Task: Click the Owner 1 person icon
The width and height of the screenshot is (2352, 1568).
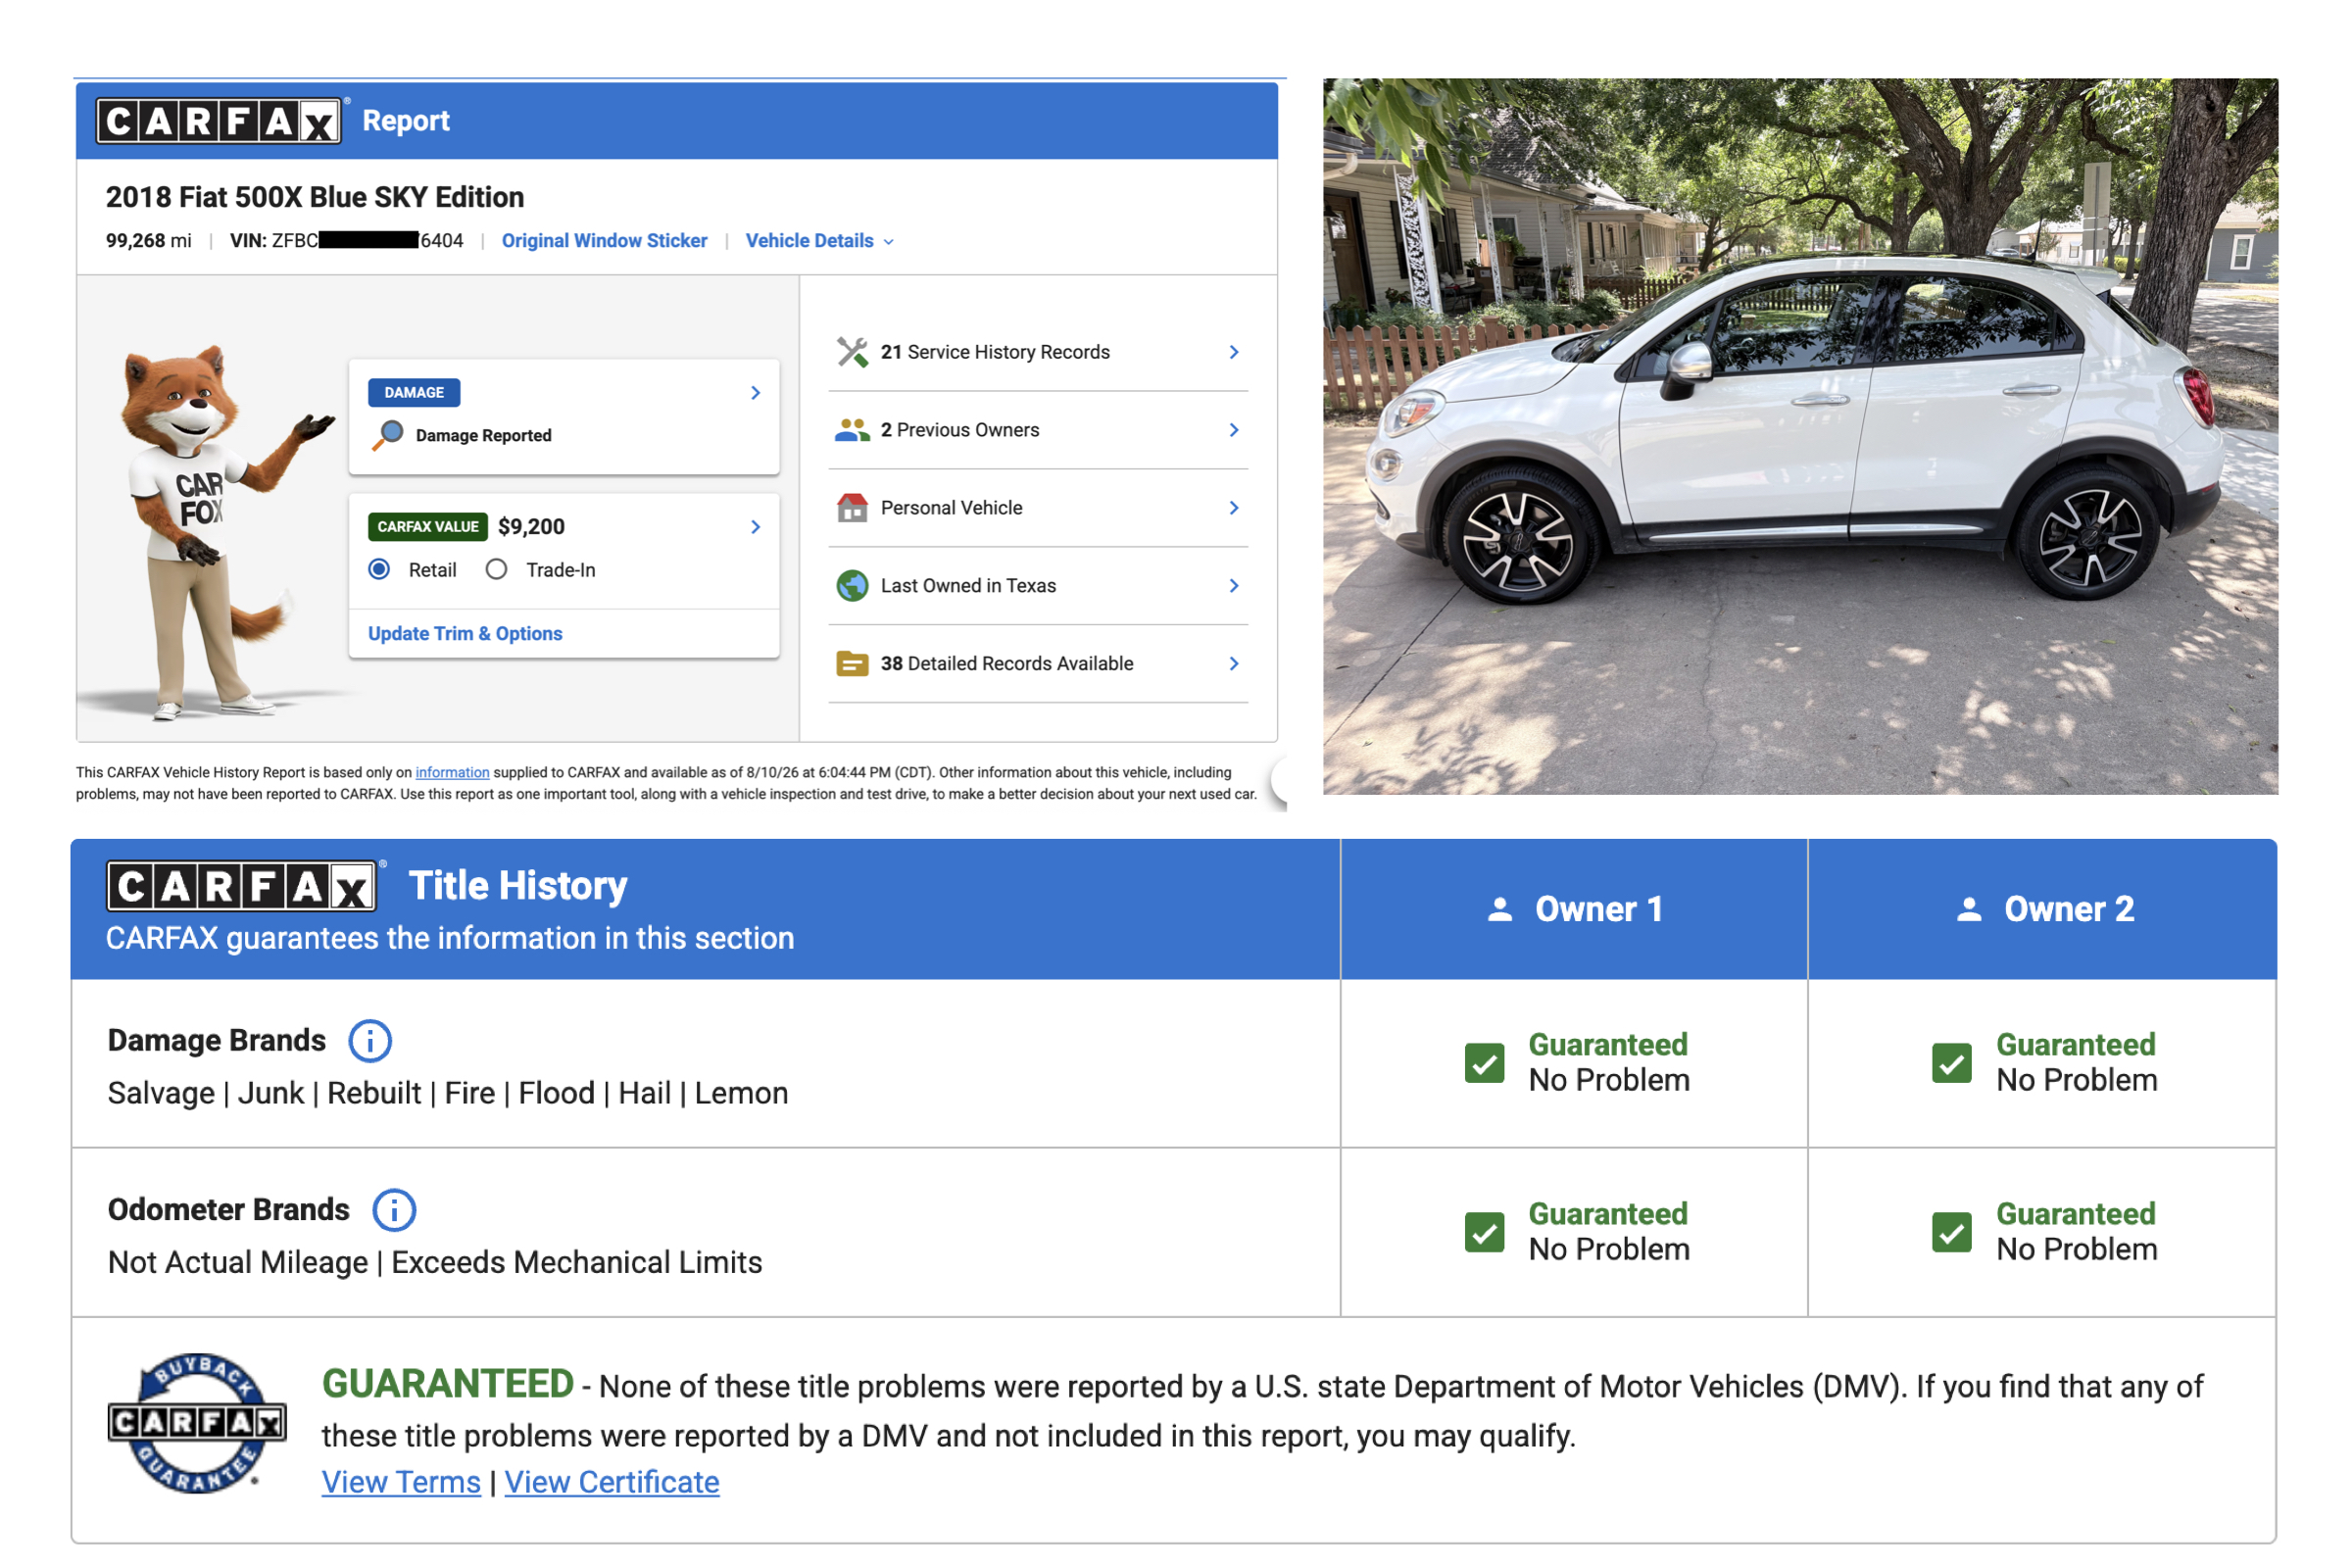Action: (x=1500, y=909)
